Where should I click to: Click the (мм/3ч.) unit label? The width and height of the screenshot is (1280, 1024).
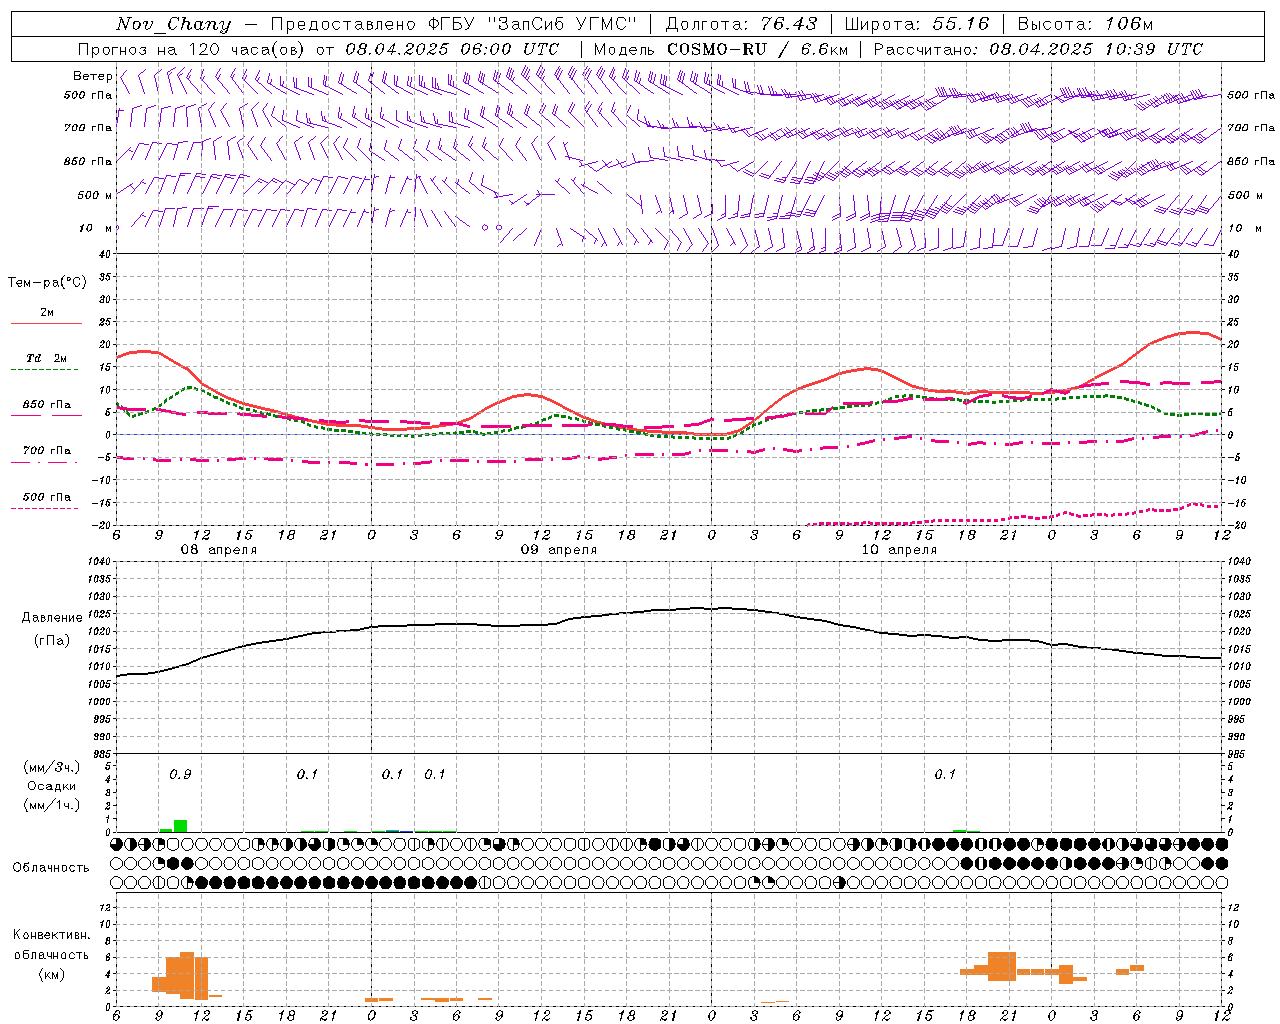pyautogui.click(x=52, y=767)
